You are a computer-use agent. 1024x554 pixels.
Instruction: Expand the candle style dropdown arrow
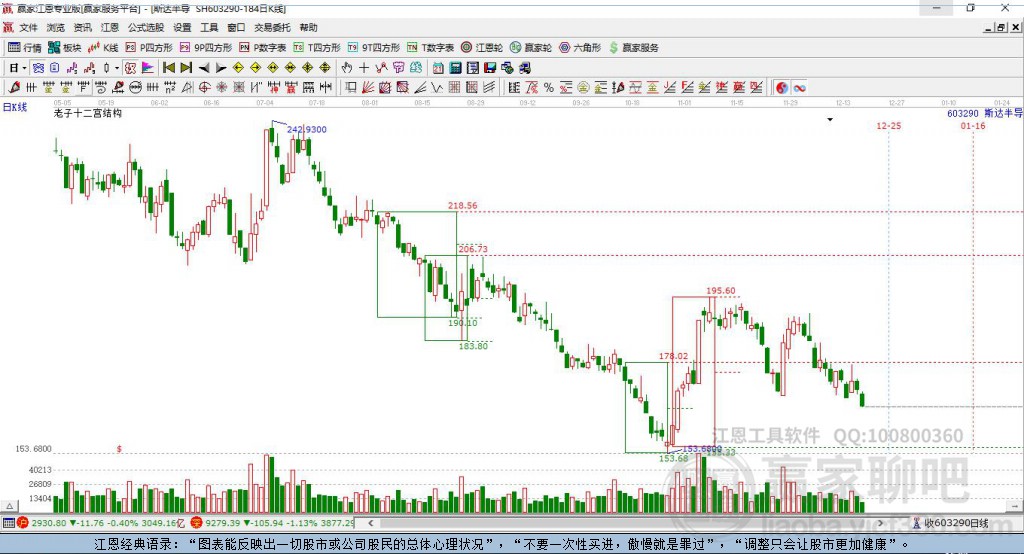click(x=117, y=68)
